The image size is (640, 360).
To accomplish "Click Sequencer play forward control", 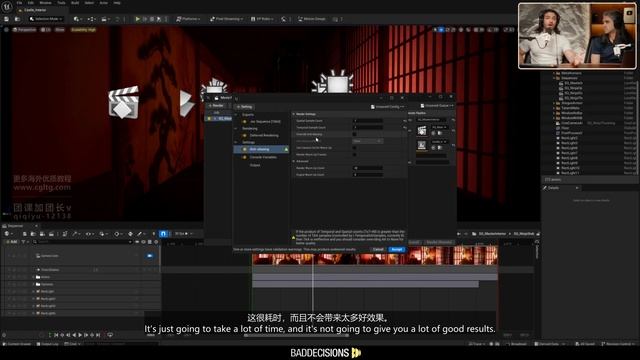I will (80, 335).
